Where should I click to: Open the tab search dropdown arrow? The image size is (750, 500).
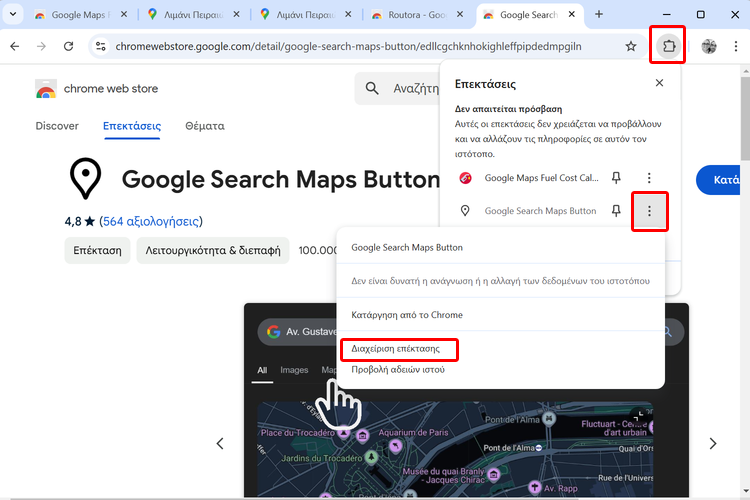(13, 14)
